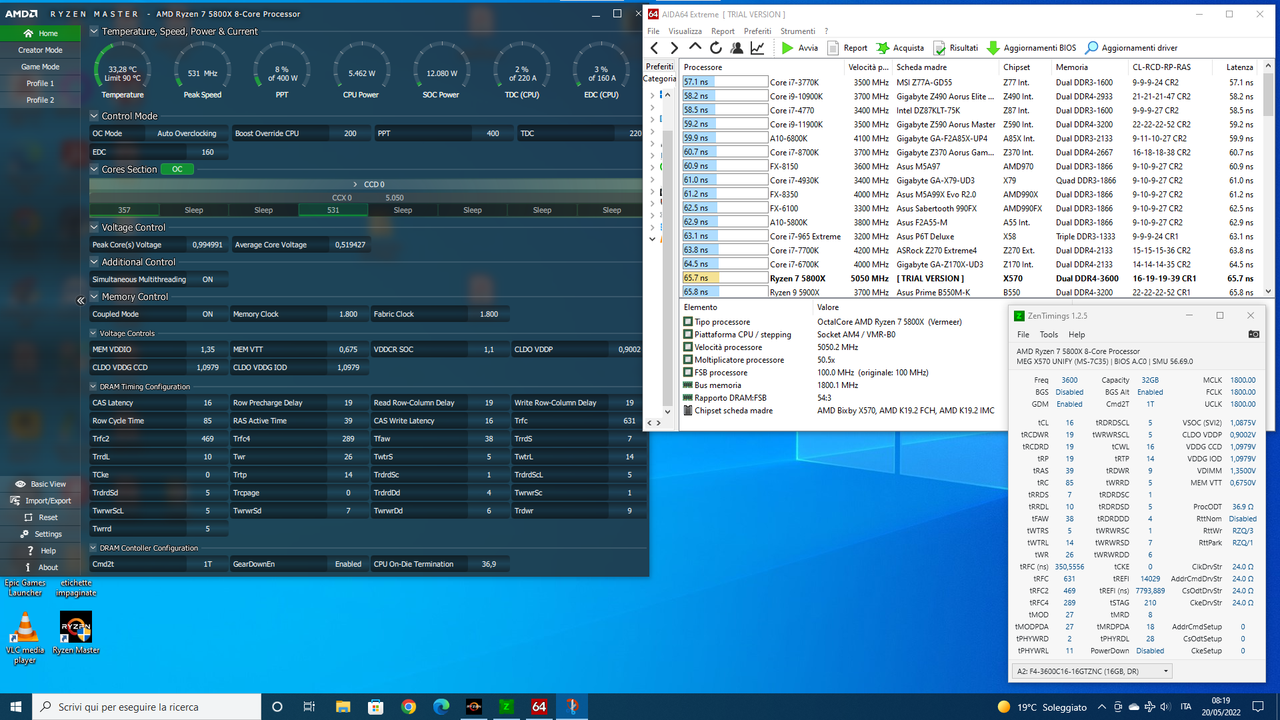Open Windows Start menu
The height and width of the screenshot is (720, 1280).
(17, 706)
